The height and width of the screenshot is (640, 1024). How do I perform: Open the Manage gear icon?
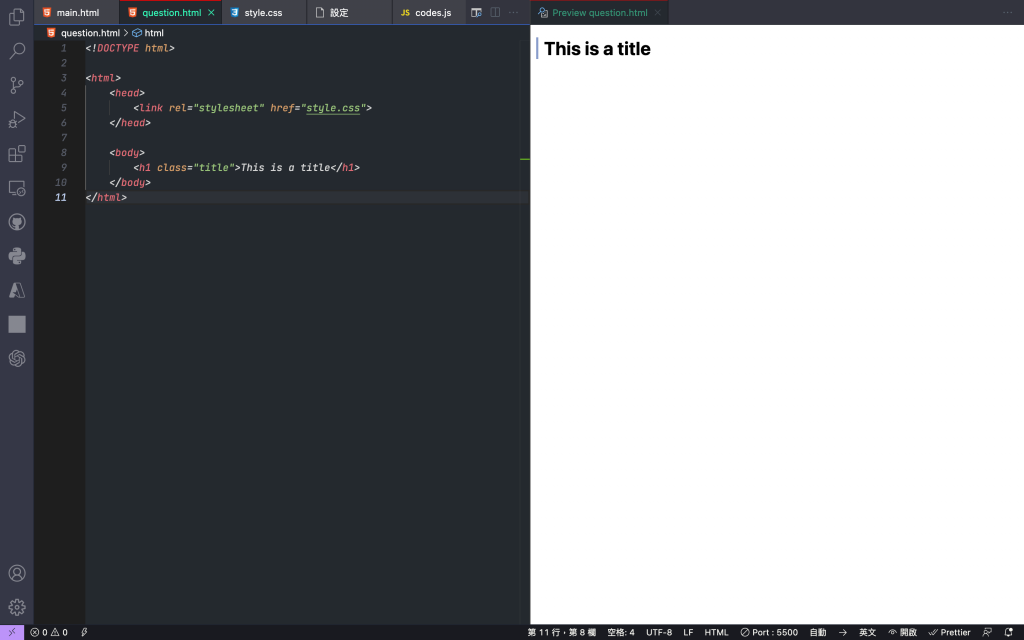[17, 607]
